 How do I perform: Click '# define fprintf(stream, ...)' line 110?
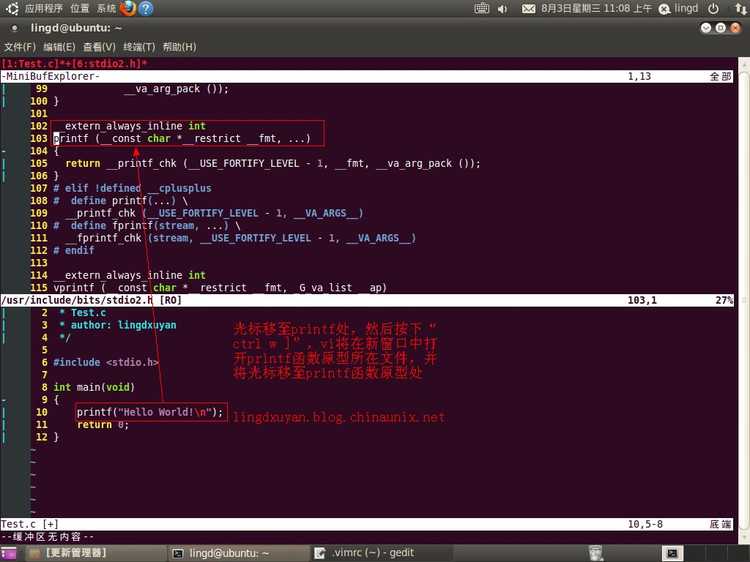point(147,226)
